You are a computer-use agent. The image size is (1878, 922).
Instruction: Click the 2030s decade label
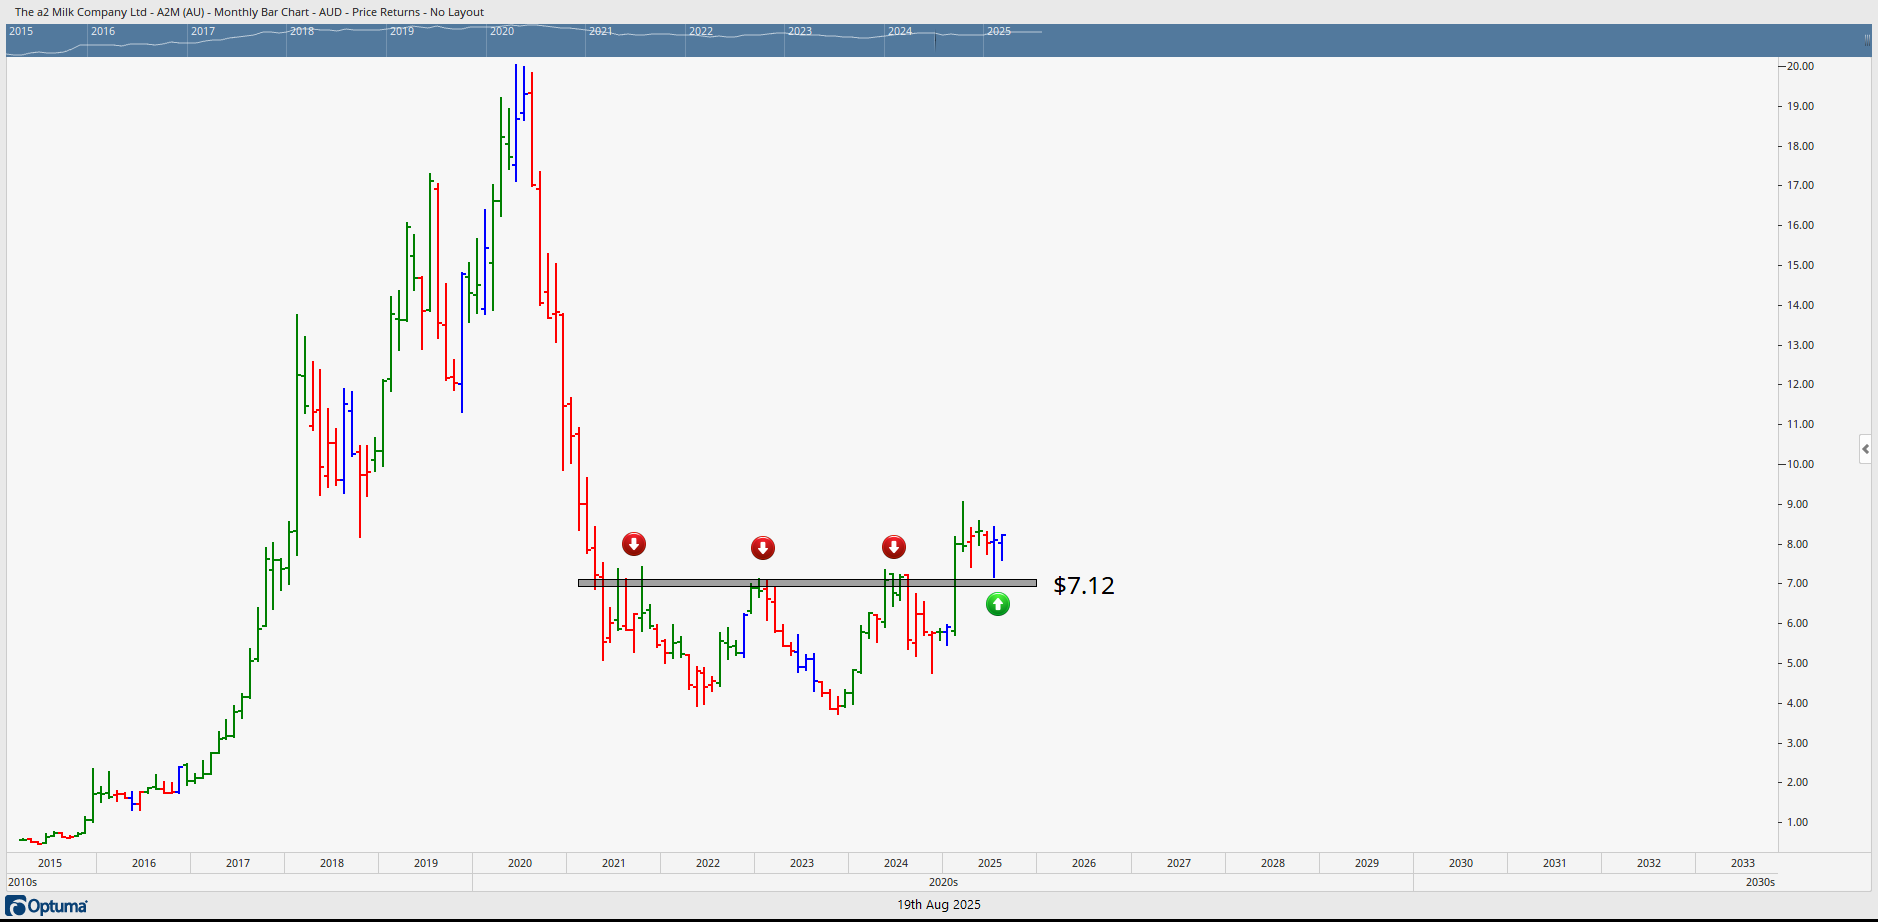[1761, 882]
